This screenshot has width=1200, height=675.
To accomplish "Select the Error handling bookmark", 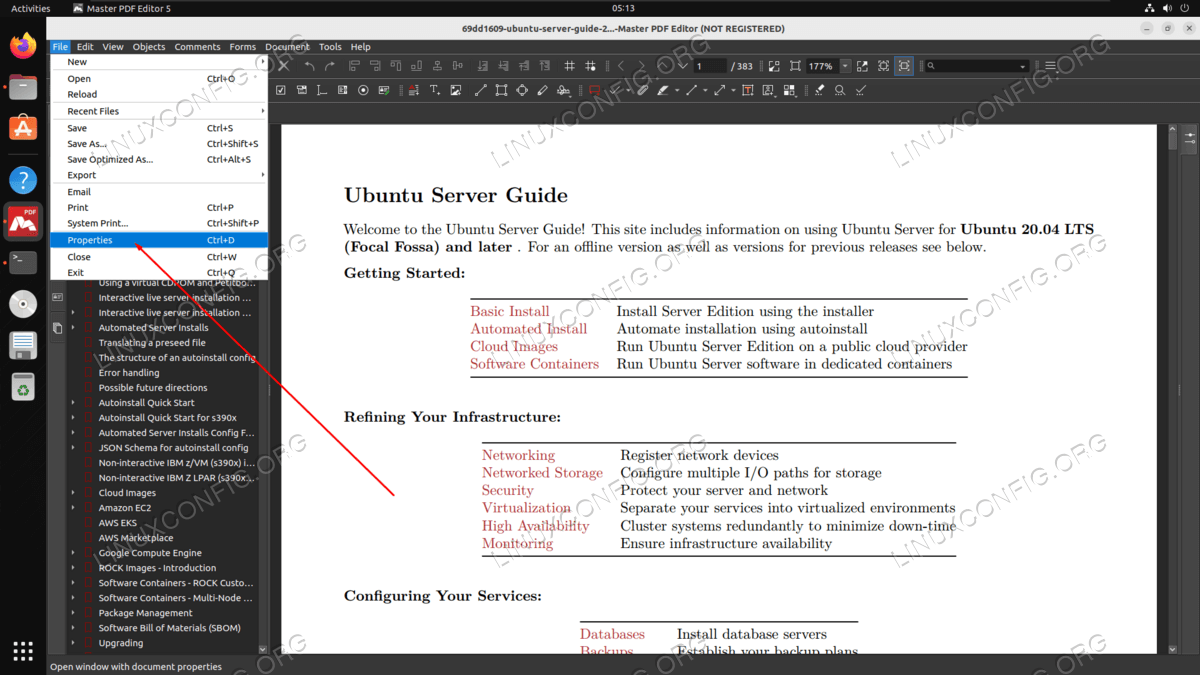I will pyautogui.click(x=129, y=373).
